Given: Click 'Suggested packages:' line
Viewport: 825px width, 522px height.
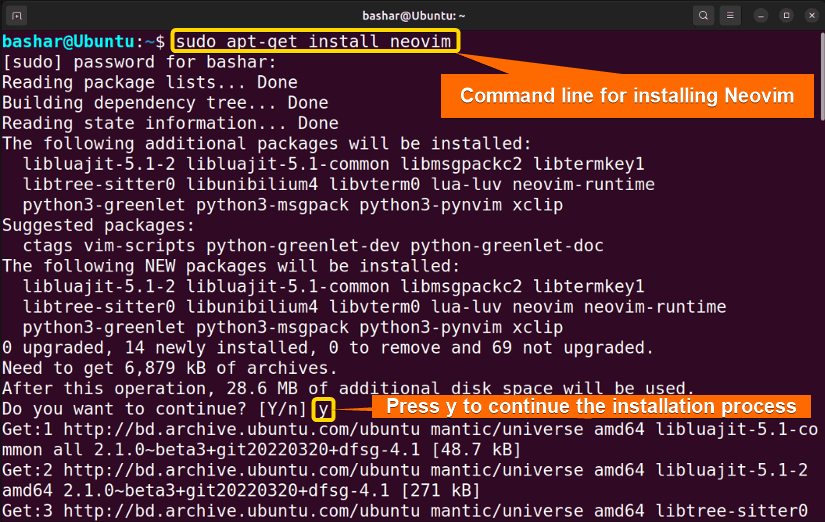Looking at the screenshot, I should tap(98, 225).
